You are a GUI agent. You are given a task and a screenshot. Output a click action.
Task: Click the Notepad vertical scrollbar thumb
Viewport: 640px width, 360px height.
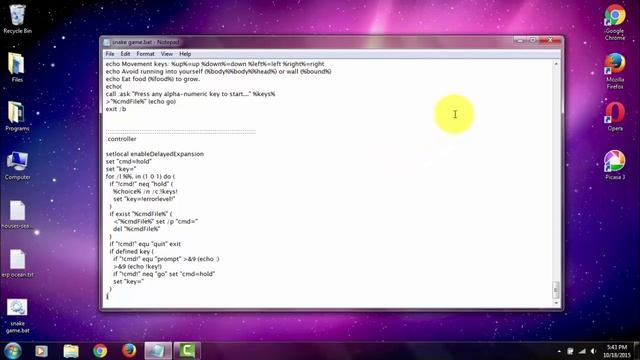point(556,289)
